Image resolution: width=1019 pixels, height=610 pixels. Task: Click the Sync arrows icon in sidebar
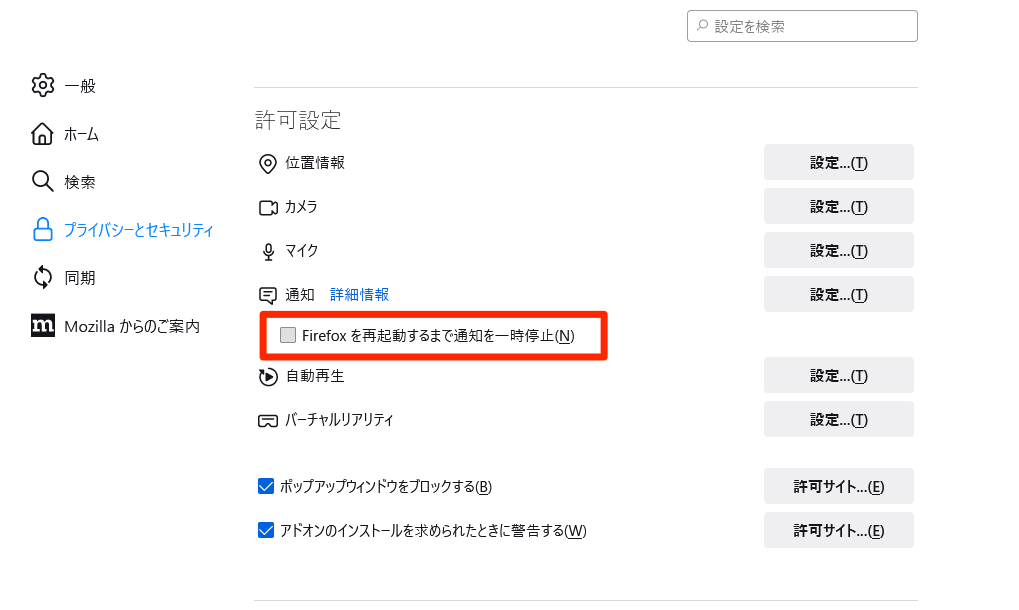(x=43, y=277)
